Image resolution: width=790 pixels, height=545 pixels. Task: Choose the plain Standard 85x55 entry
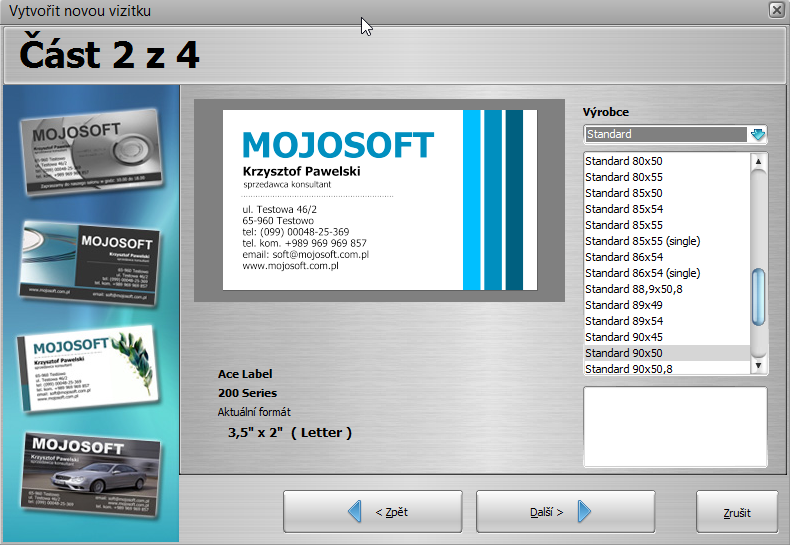click(x=667, y=225)
